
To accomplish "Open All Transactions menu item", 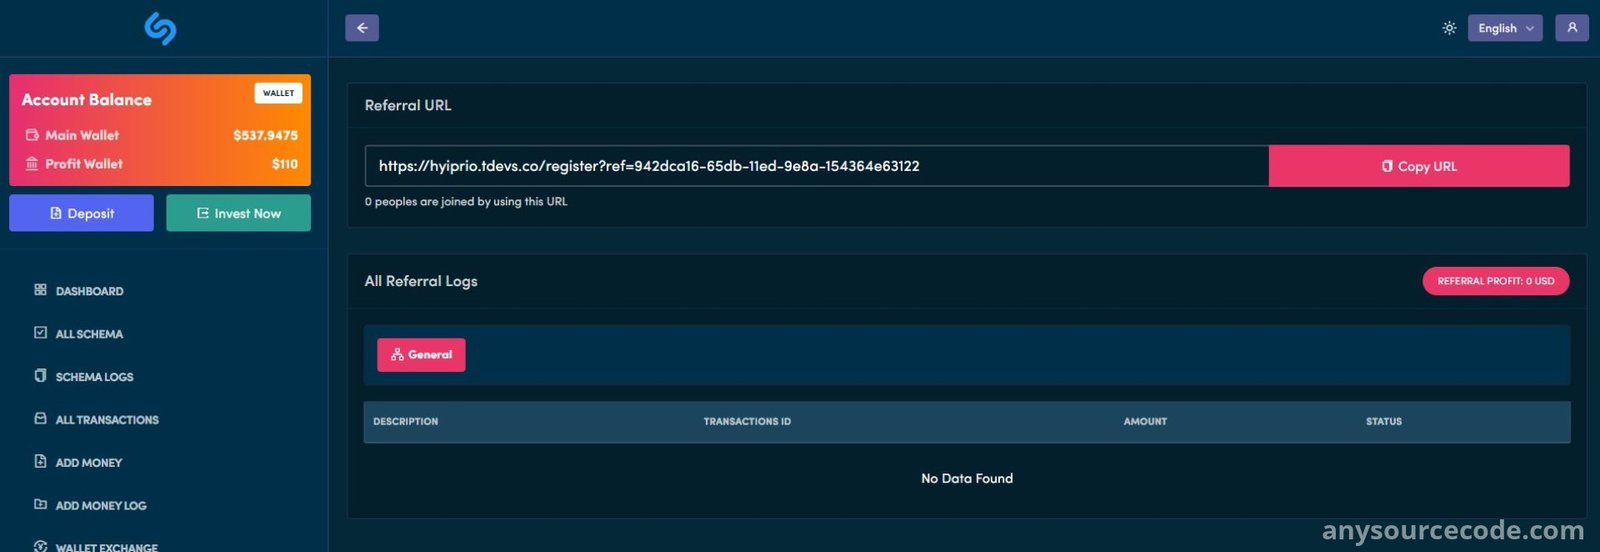I will (107, 420).
